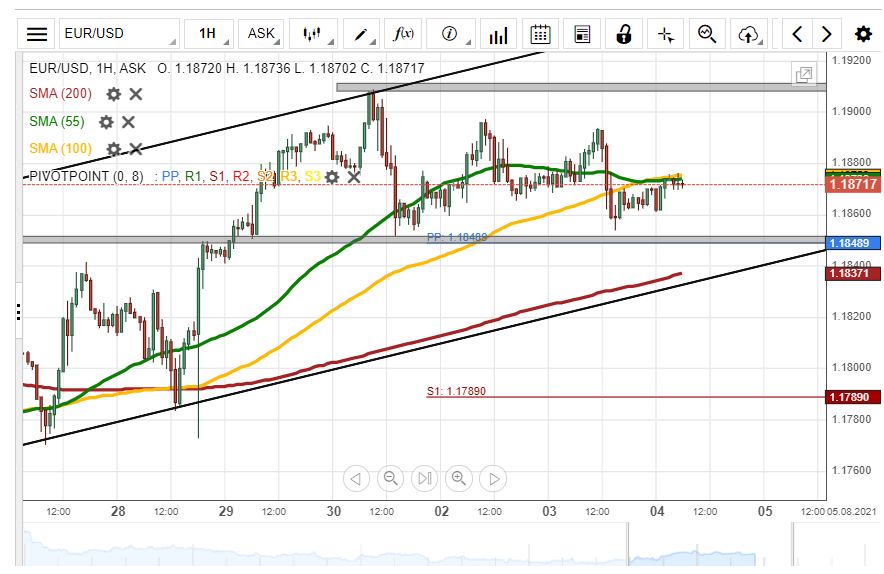The width and height of the screenshot is (884, 574).
Task: Click the PP: 1.18489 line label
Action: pos(457,237)
